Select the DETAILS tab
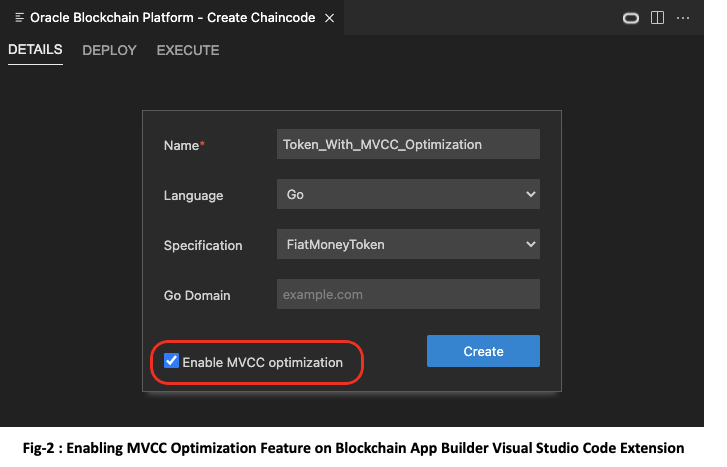The height and width of the screenshot is (467, 727). coord(35,50)
